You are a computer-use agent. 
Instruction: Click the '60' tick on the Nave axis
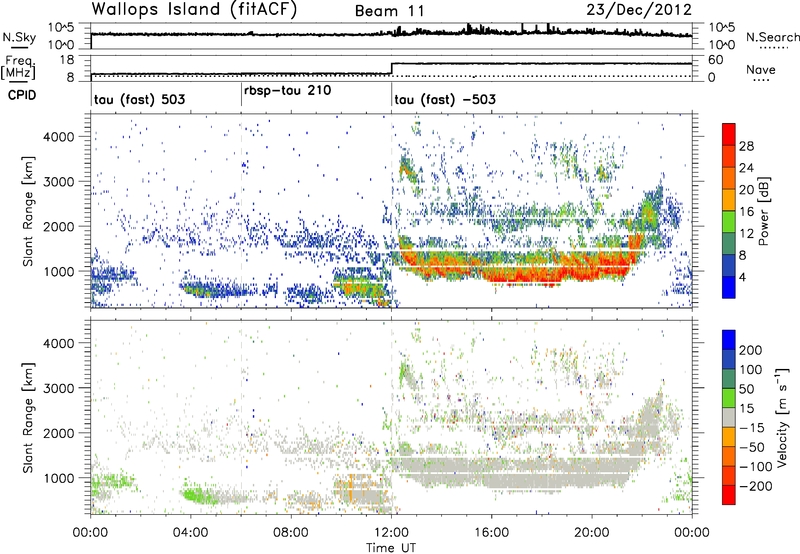click(716, 60)
